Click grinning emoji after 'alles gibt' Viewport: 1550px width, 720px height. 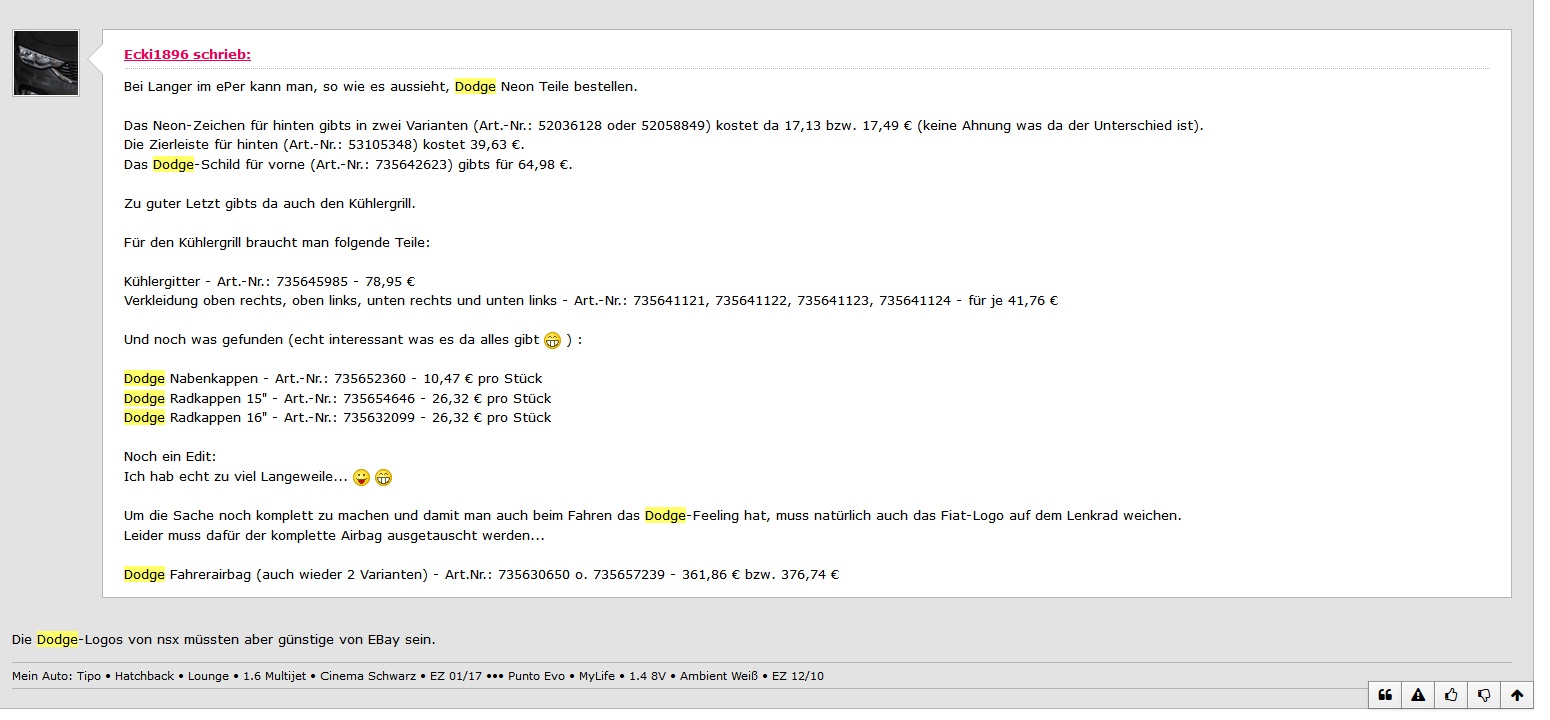pyautogui.click(x=552, y=341)
